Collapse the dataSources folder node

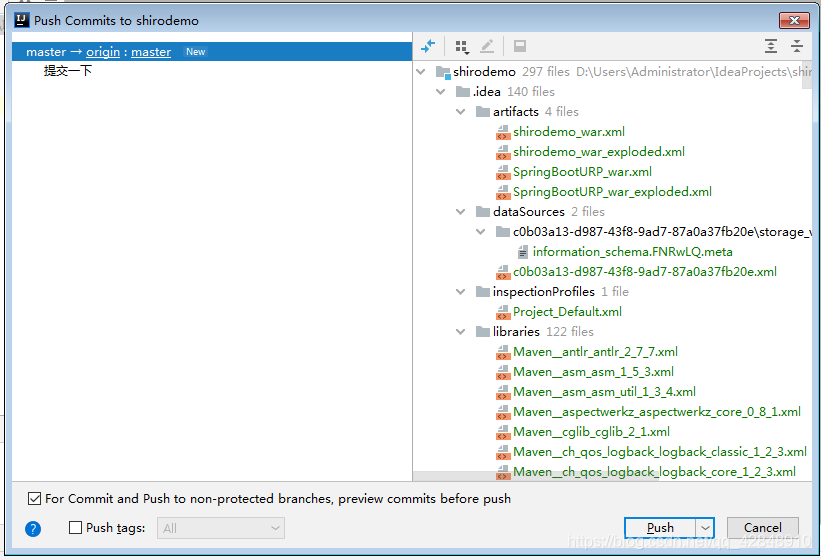tap(461, 211)
